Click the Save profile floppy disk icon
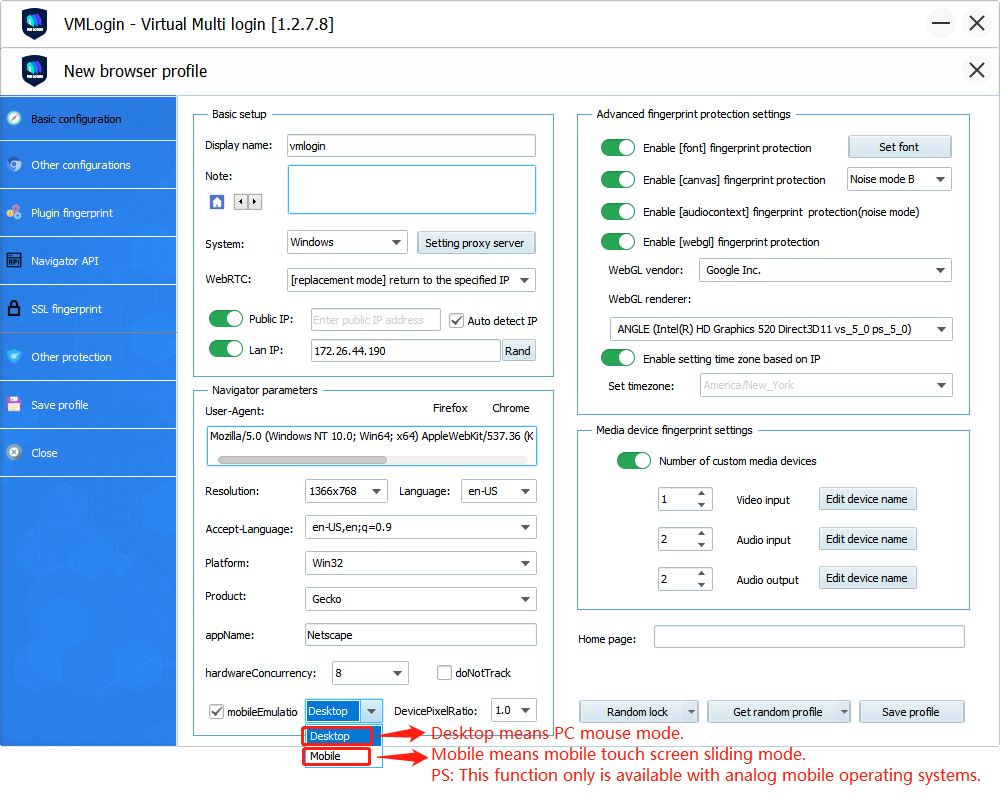Viewport: 1000px width, 809px height. 14,405
